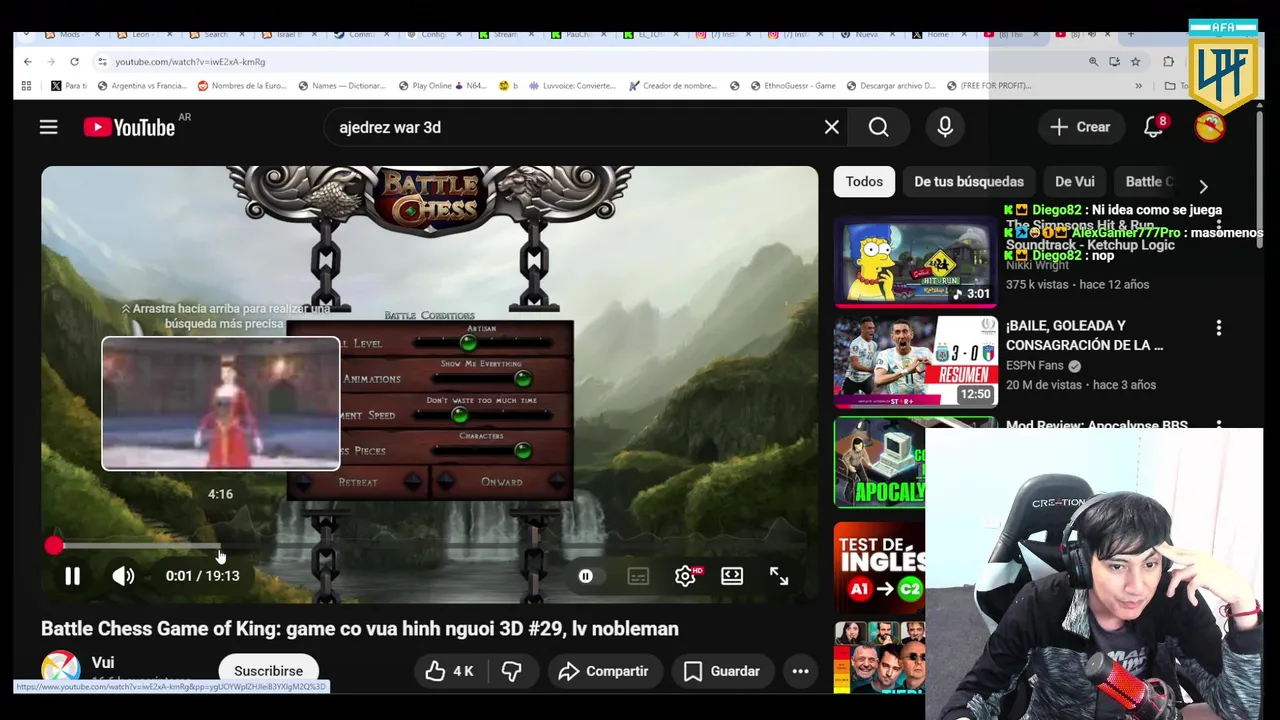This screenshot has width=1280, height=720.
Task: Switch to the Home browser tab
Action: pyautogui.click(x=937, y=34)
